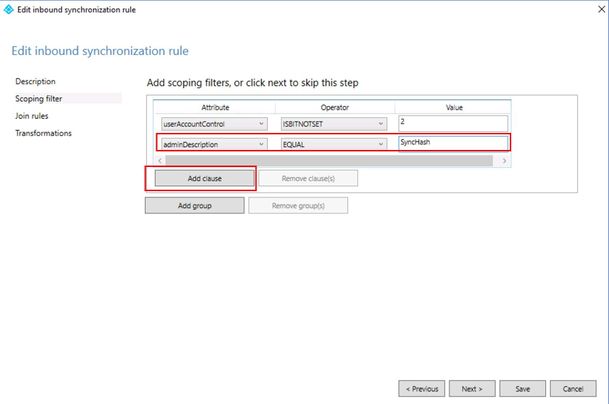The width and height of the screenshot is (609, 404).
Task: Open the Description section
Action: click(x=35, y=81)
